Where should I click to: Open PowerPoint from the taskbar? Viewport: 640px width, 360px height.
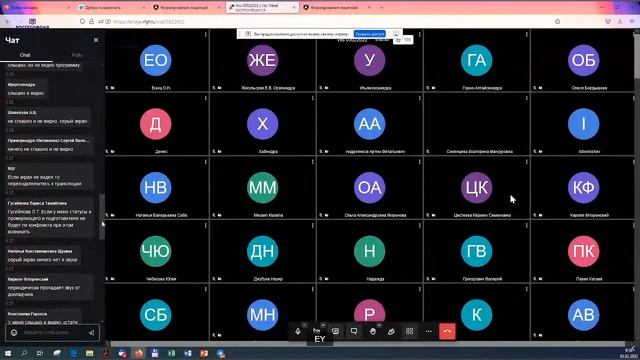point(204,353)
